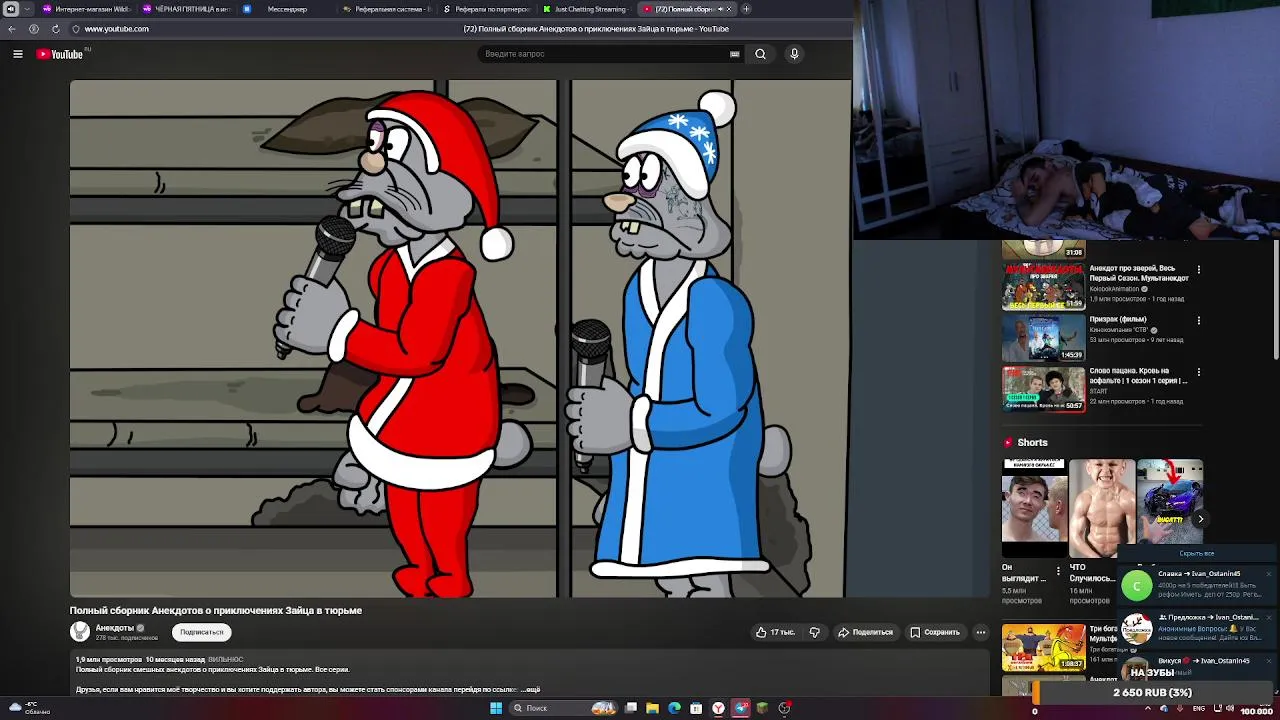Mute the YouTube tab via speaker icon
Image resolution: width=1280 pixels, height=720 pixels.
coord(719,9)
